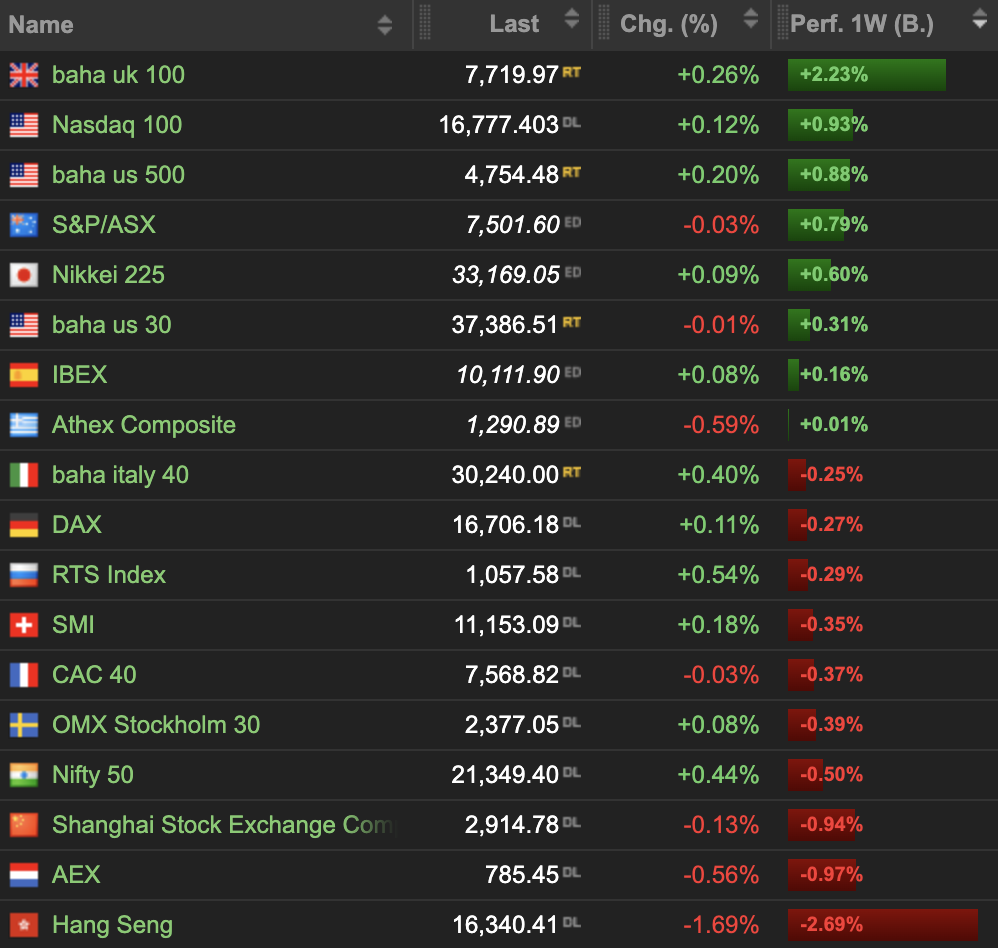Open the baha uk 100 index

pos(118,75)
